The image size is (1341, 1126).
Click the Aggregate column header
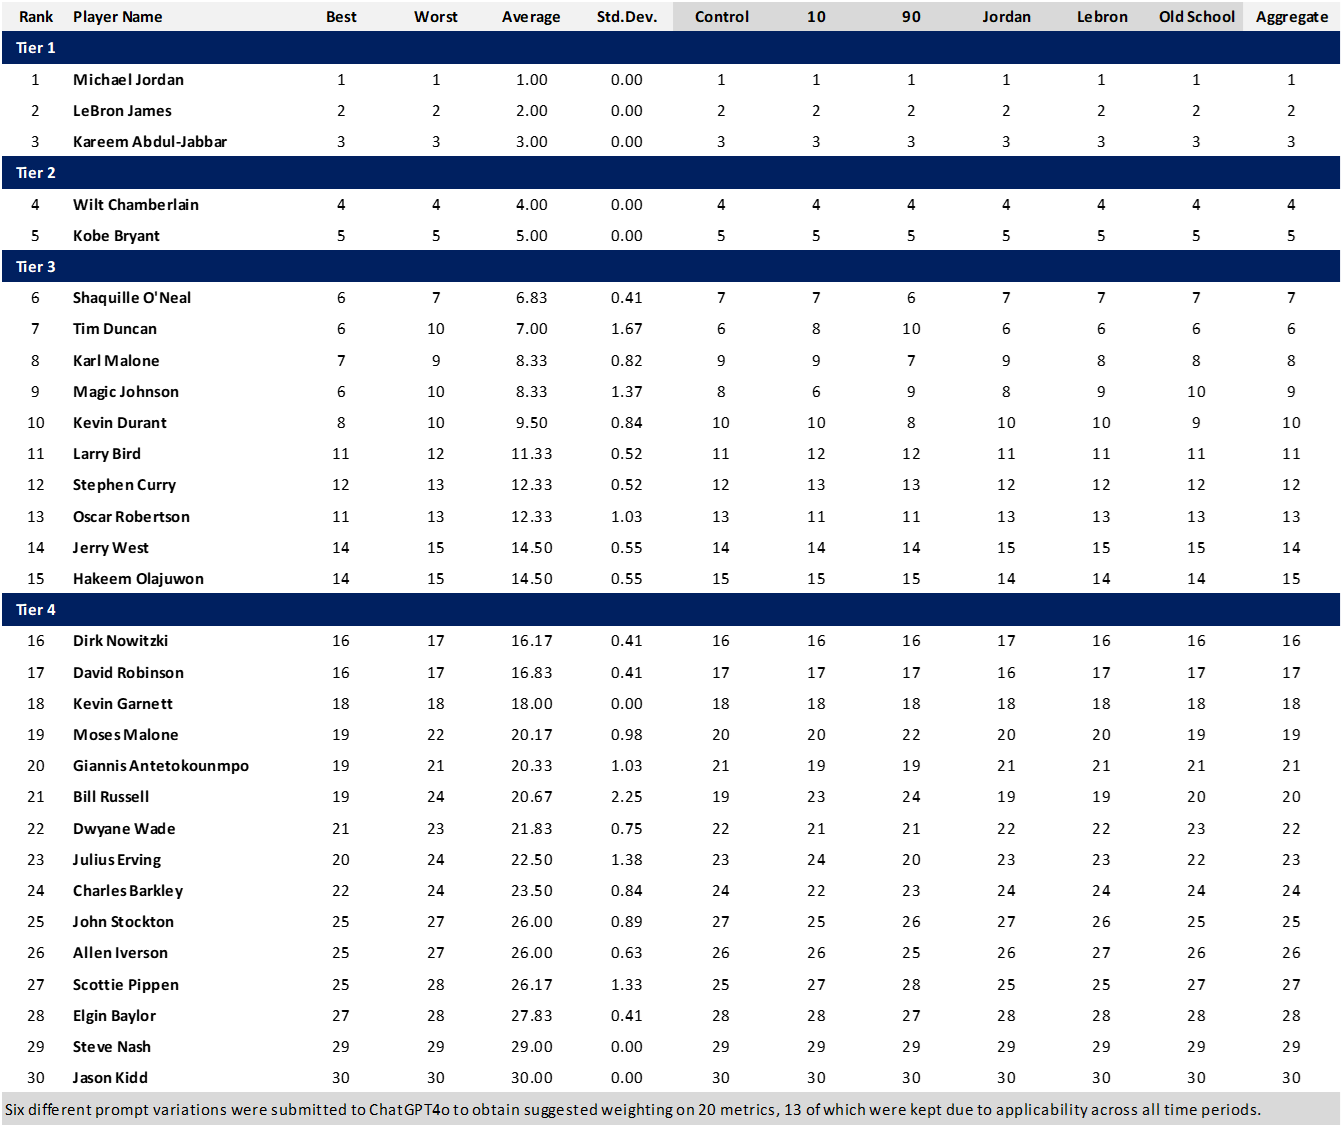pyautogui.click(x=1292, y=17)
